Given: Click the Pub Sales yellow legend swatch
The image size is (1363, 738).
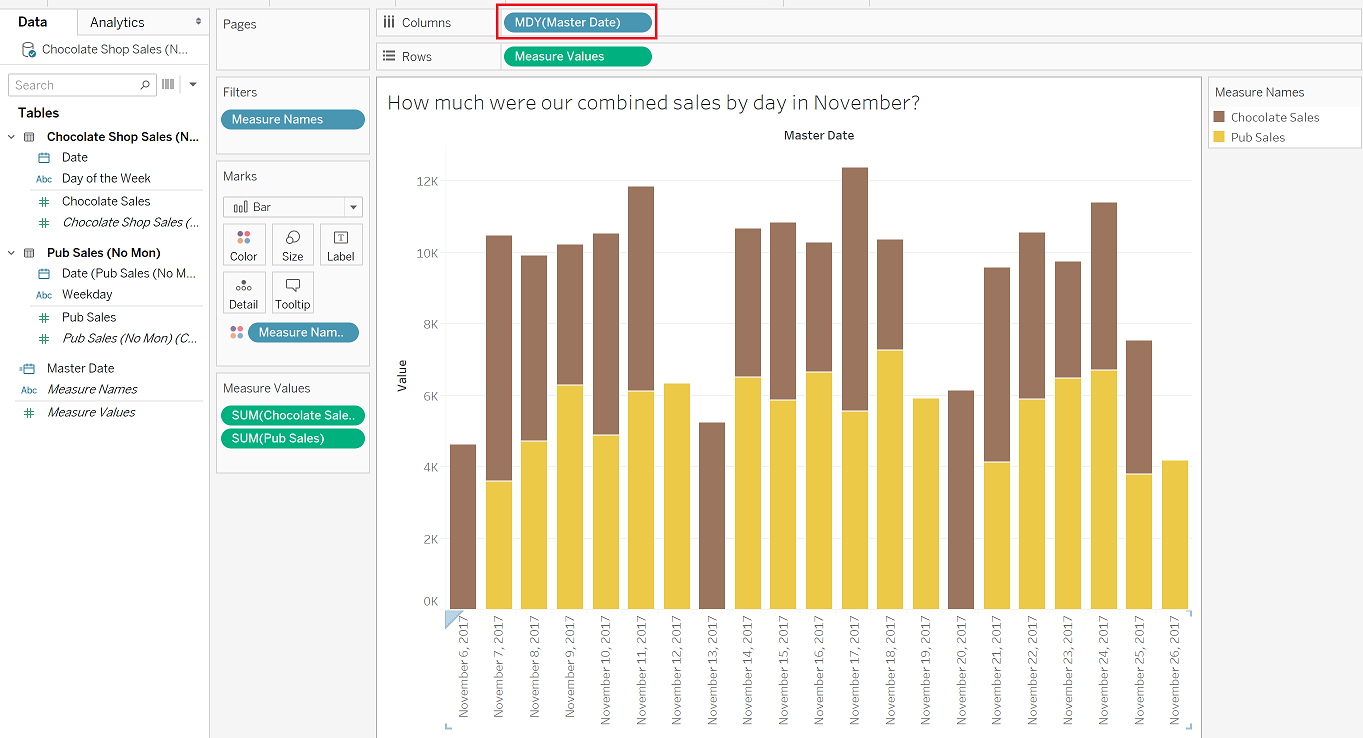Looking at the screenshot, I should (1219, 137).
